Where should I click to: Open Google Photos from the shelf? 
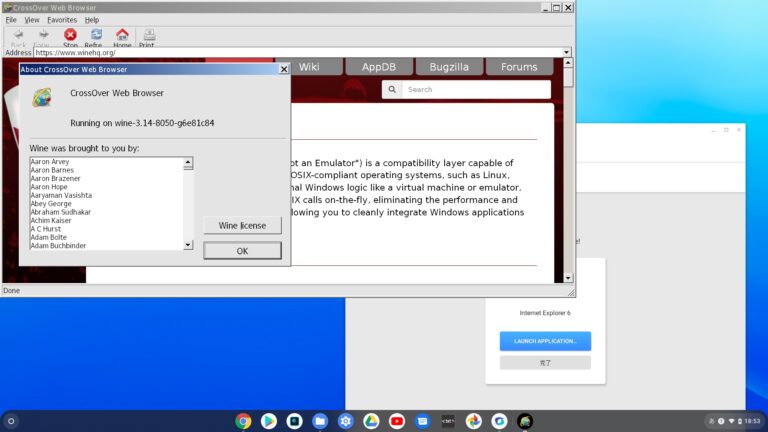(474, 421)
